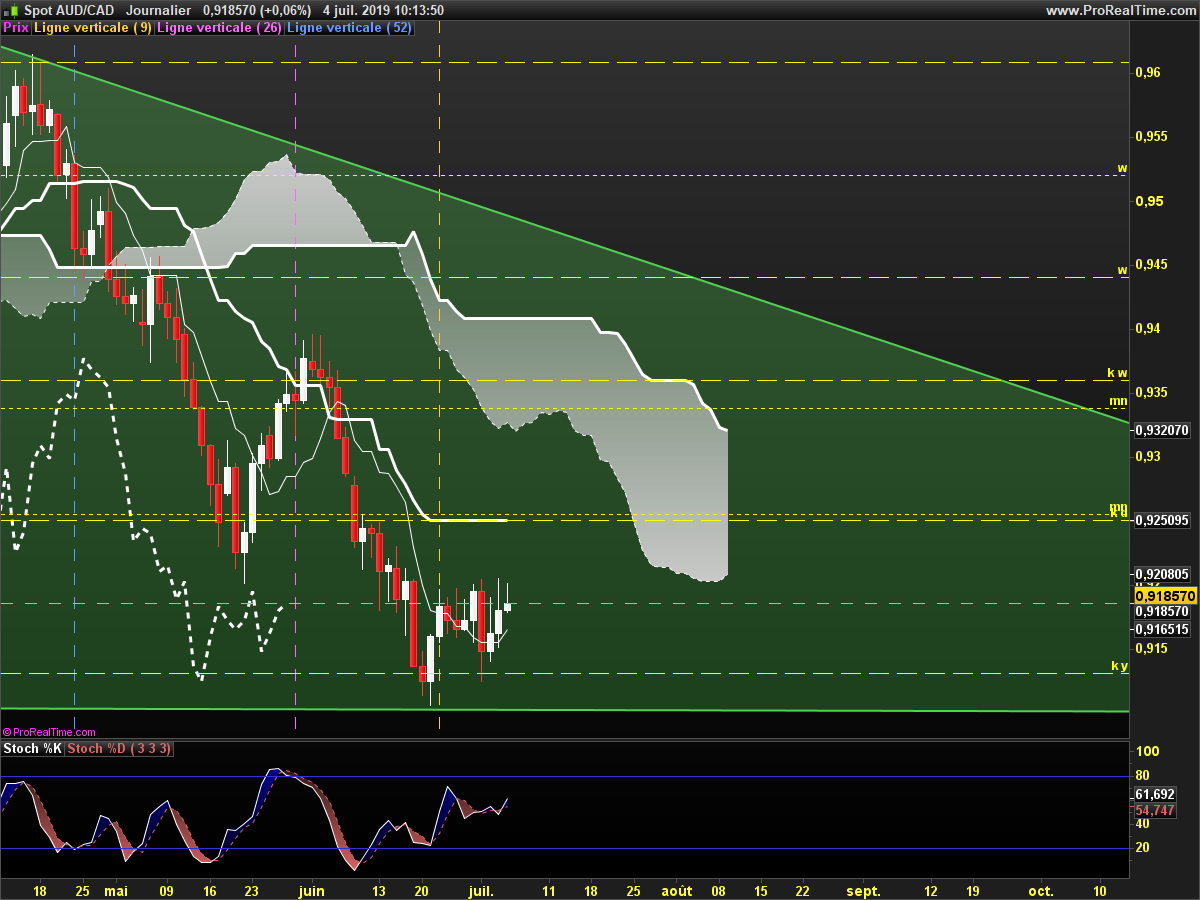
Task: Change the Journalier timeframe label
Action: point(159,10)
